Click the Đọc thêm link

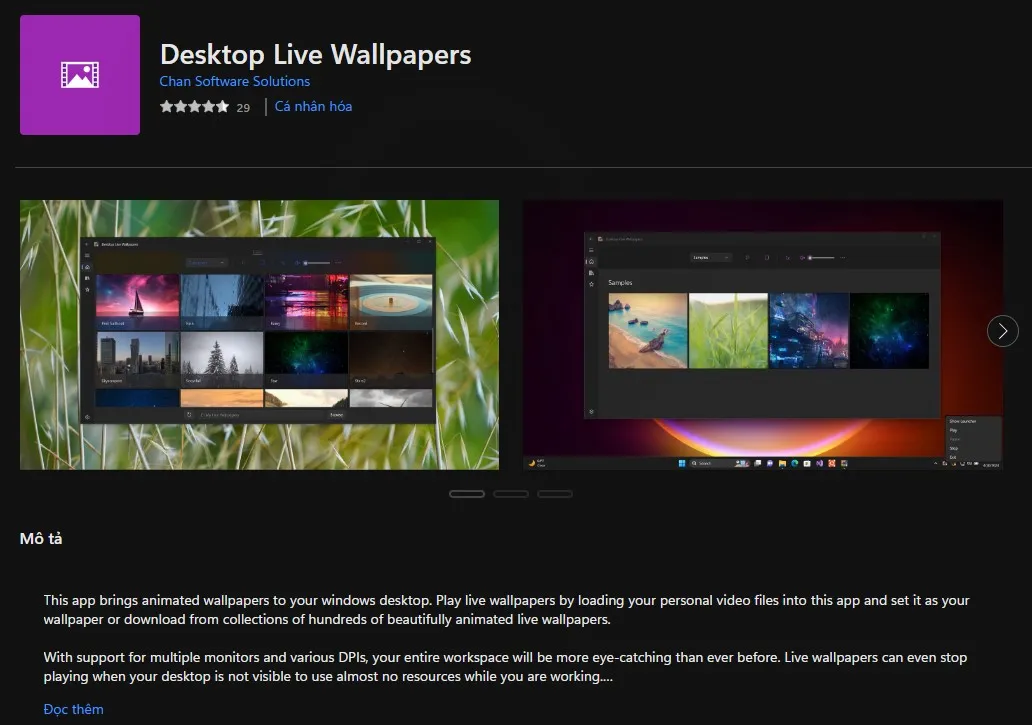click(x=73, y=709)
